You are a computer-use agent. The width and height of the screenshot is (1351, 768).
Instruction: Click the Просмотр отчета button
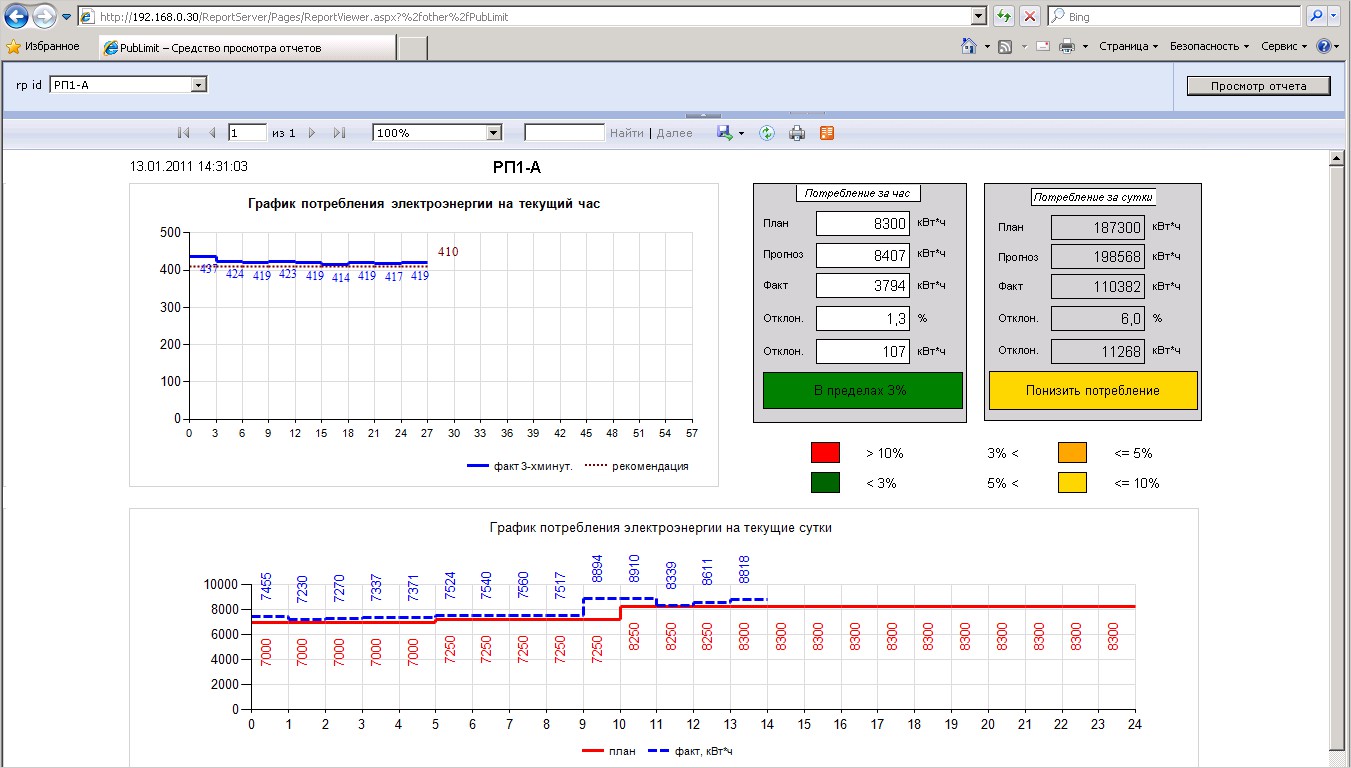[1258, 86]
